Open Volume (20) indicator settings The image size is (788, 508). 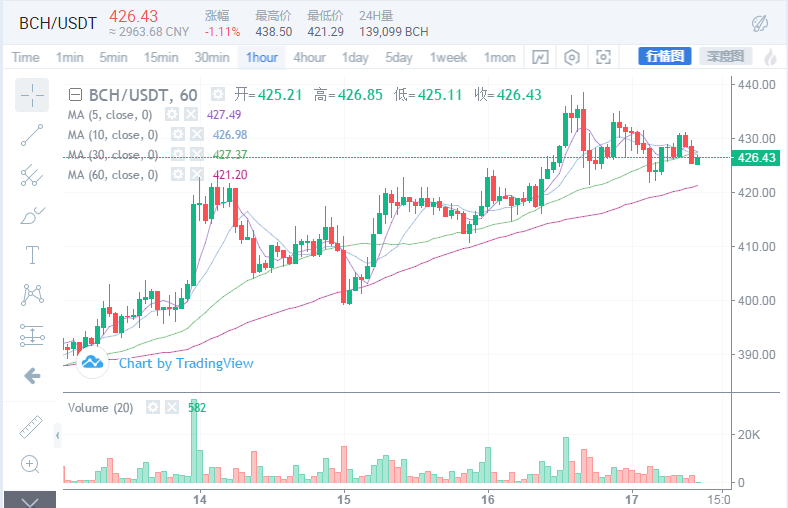point(153,407)
